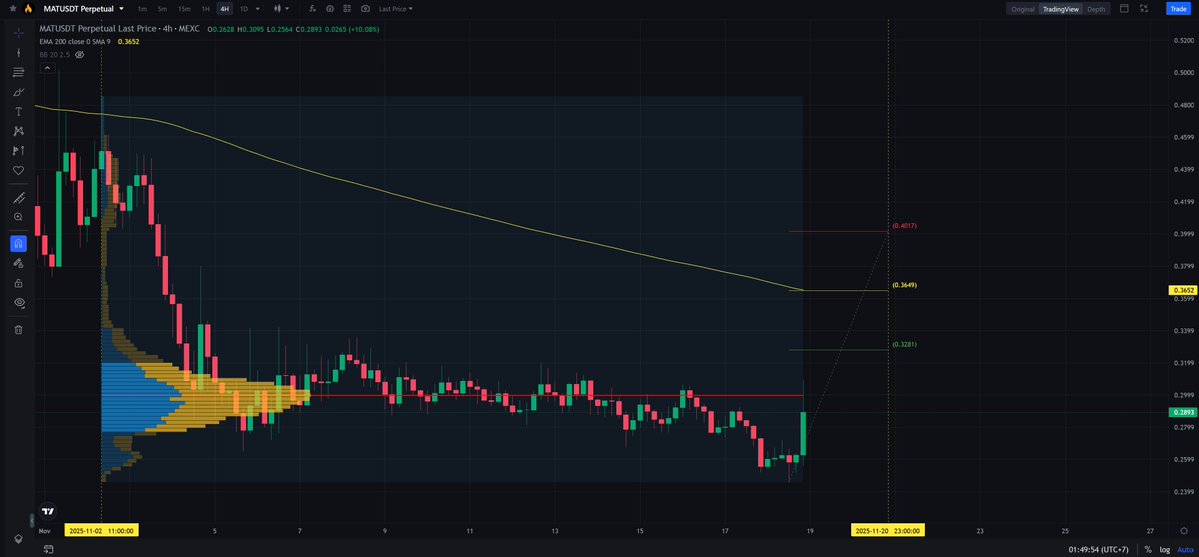Click the yellow (0.3649) price level label
The height and width of the screenshot is (557, 1199).
click(905, 285)
